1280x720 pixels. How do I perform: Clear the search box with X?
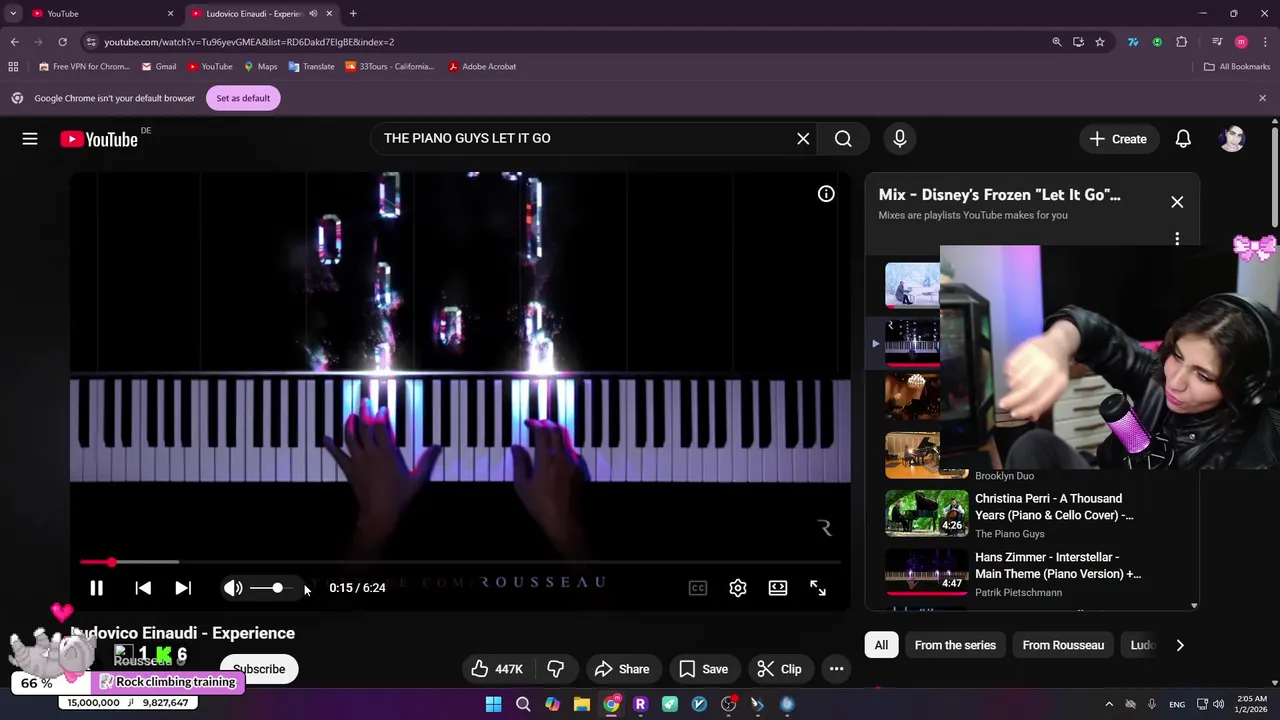click(803, 139)
